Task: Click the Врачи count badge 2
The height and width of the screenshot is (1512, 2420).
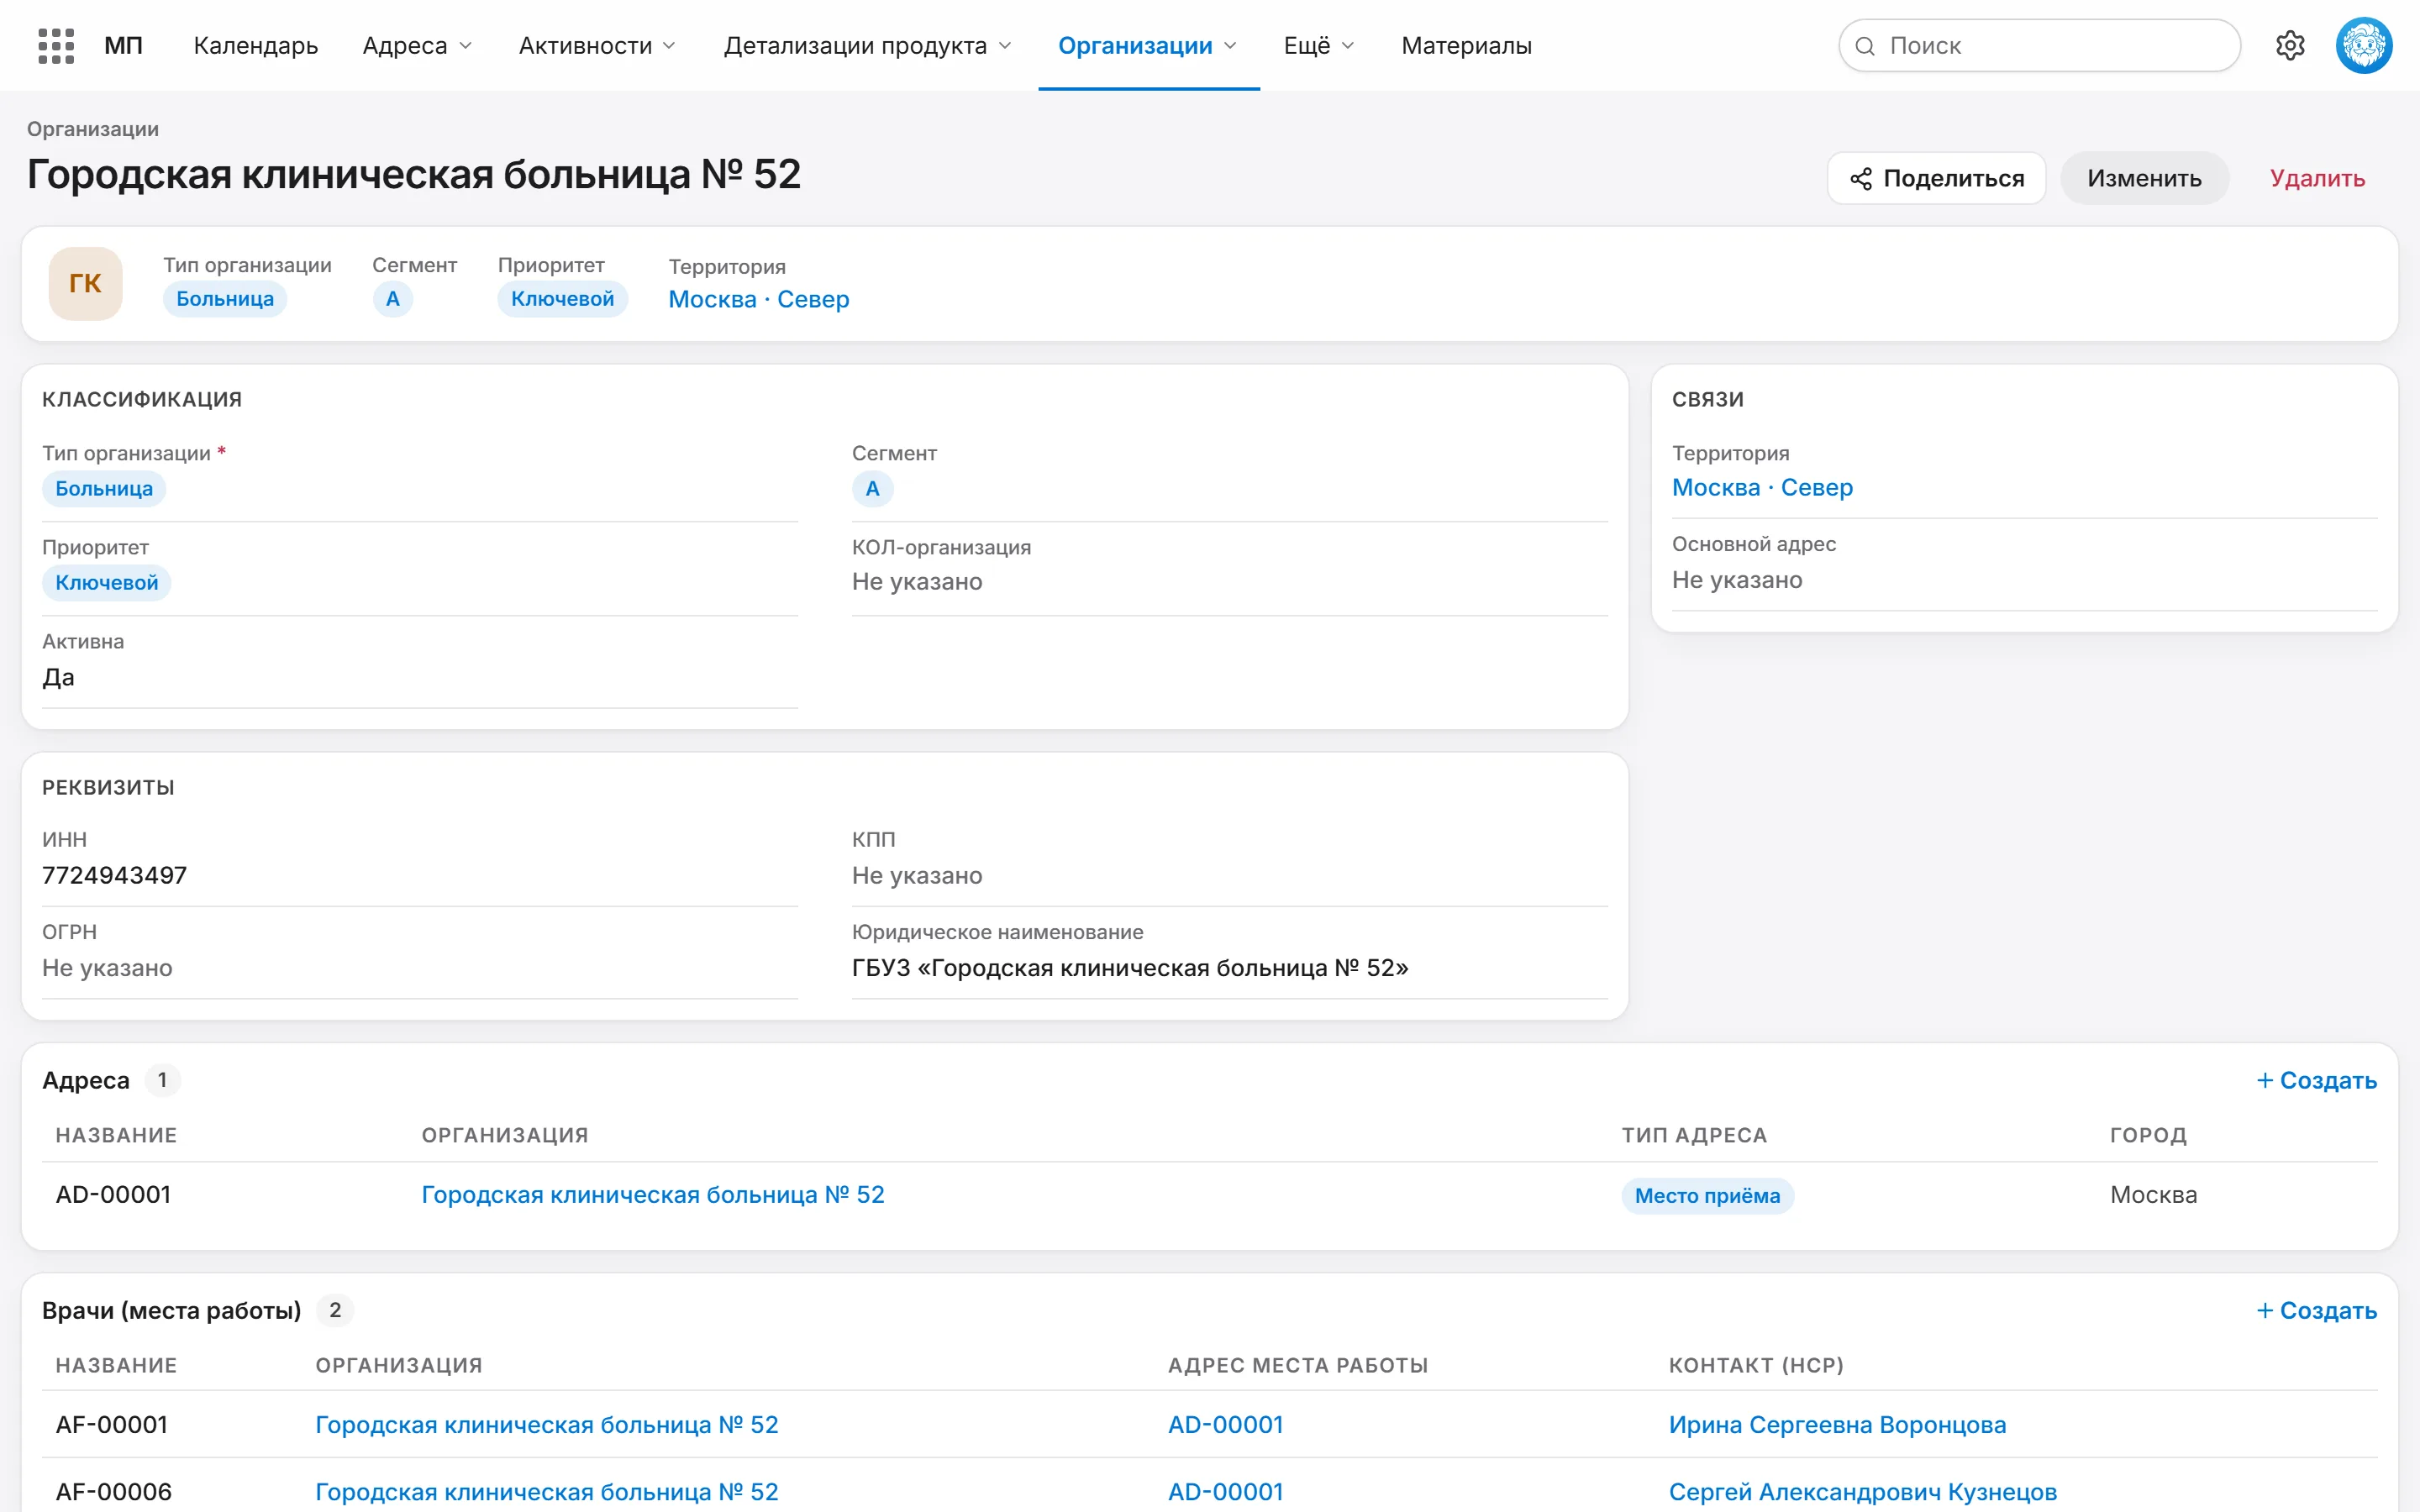Action: [335, 1311]
